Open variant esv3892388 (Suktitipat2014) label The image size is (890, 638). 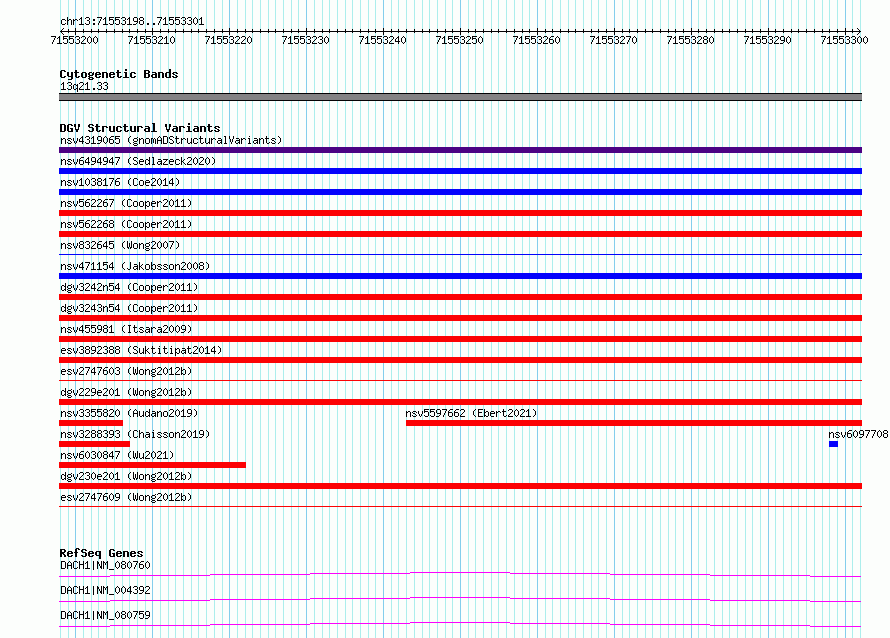click(x=141, y=350)
